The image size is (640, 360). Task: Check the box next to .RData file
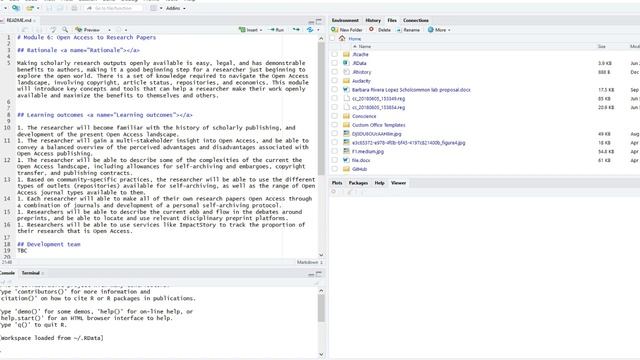tap(335, 63)
